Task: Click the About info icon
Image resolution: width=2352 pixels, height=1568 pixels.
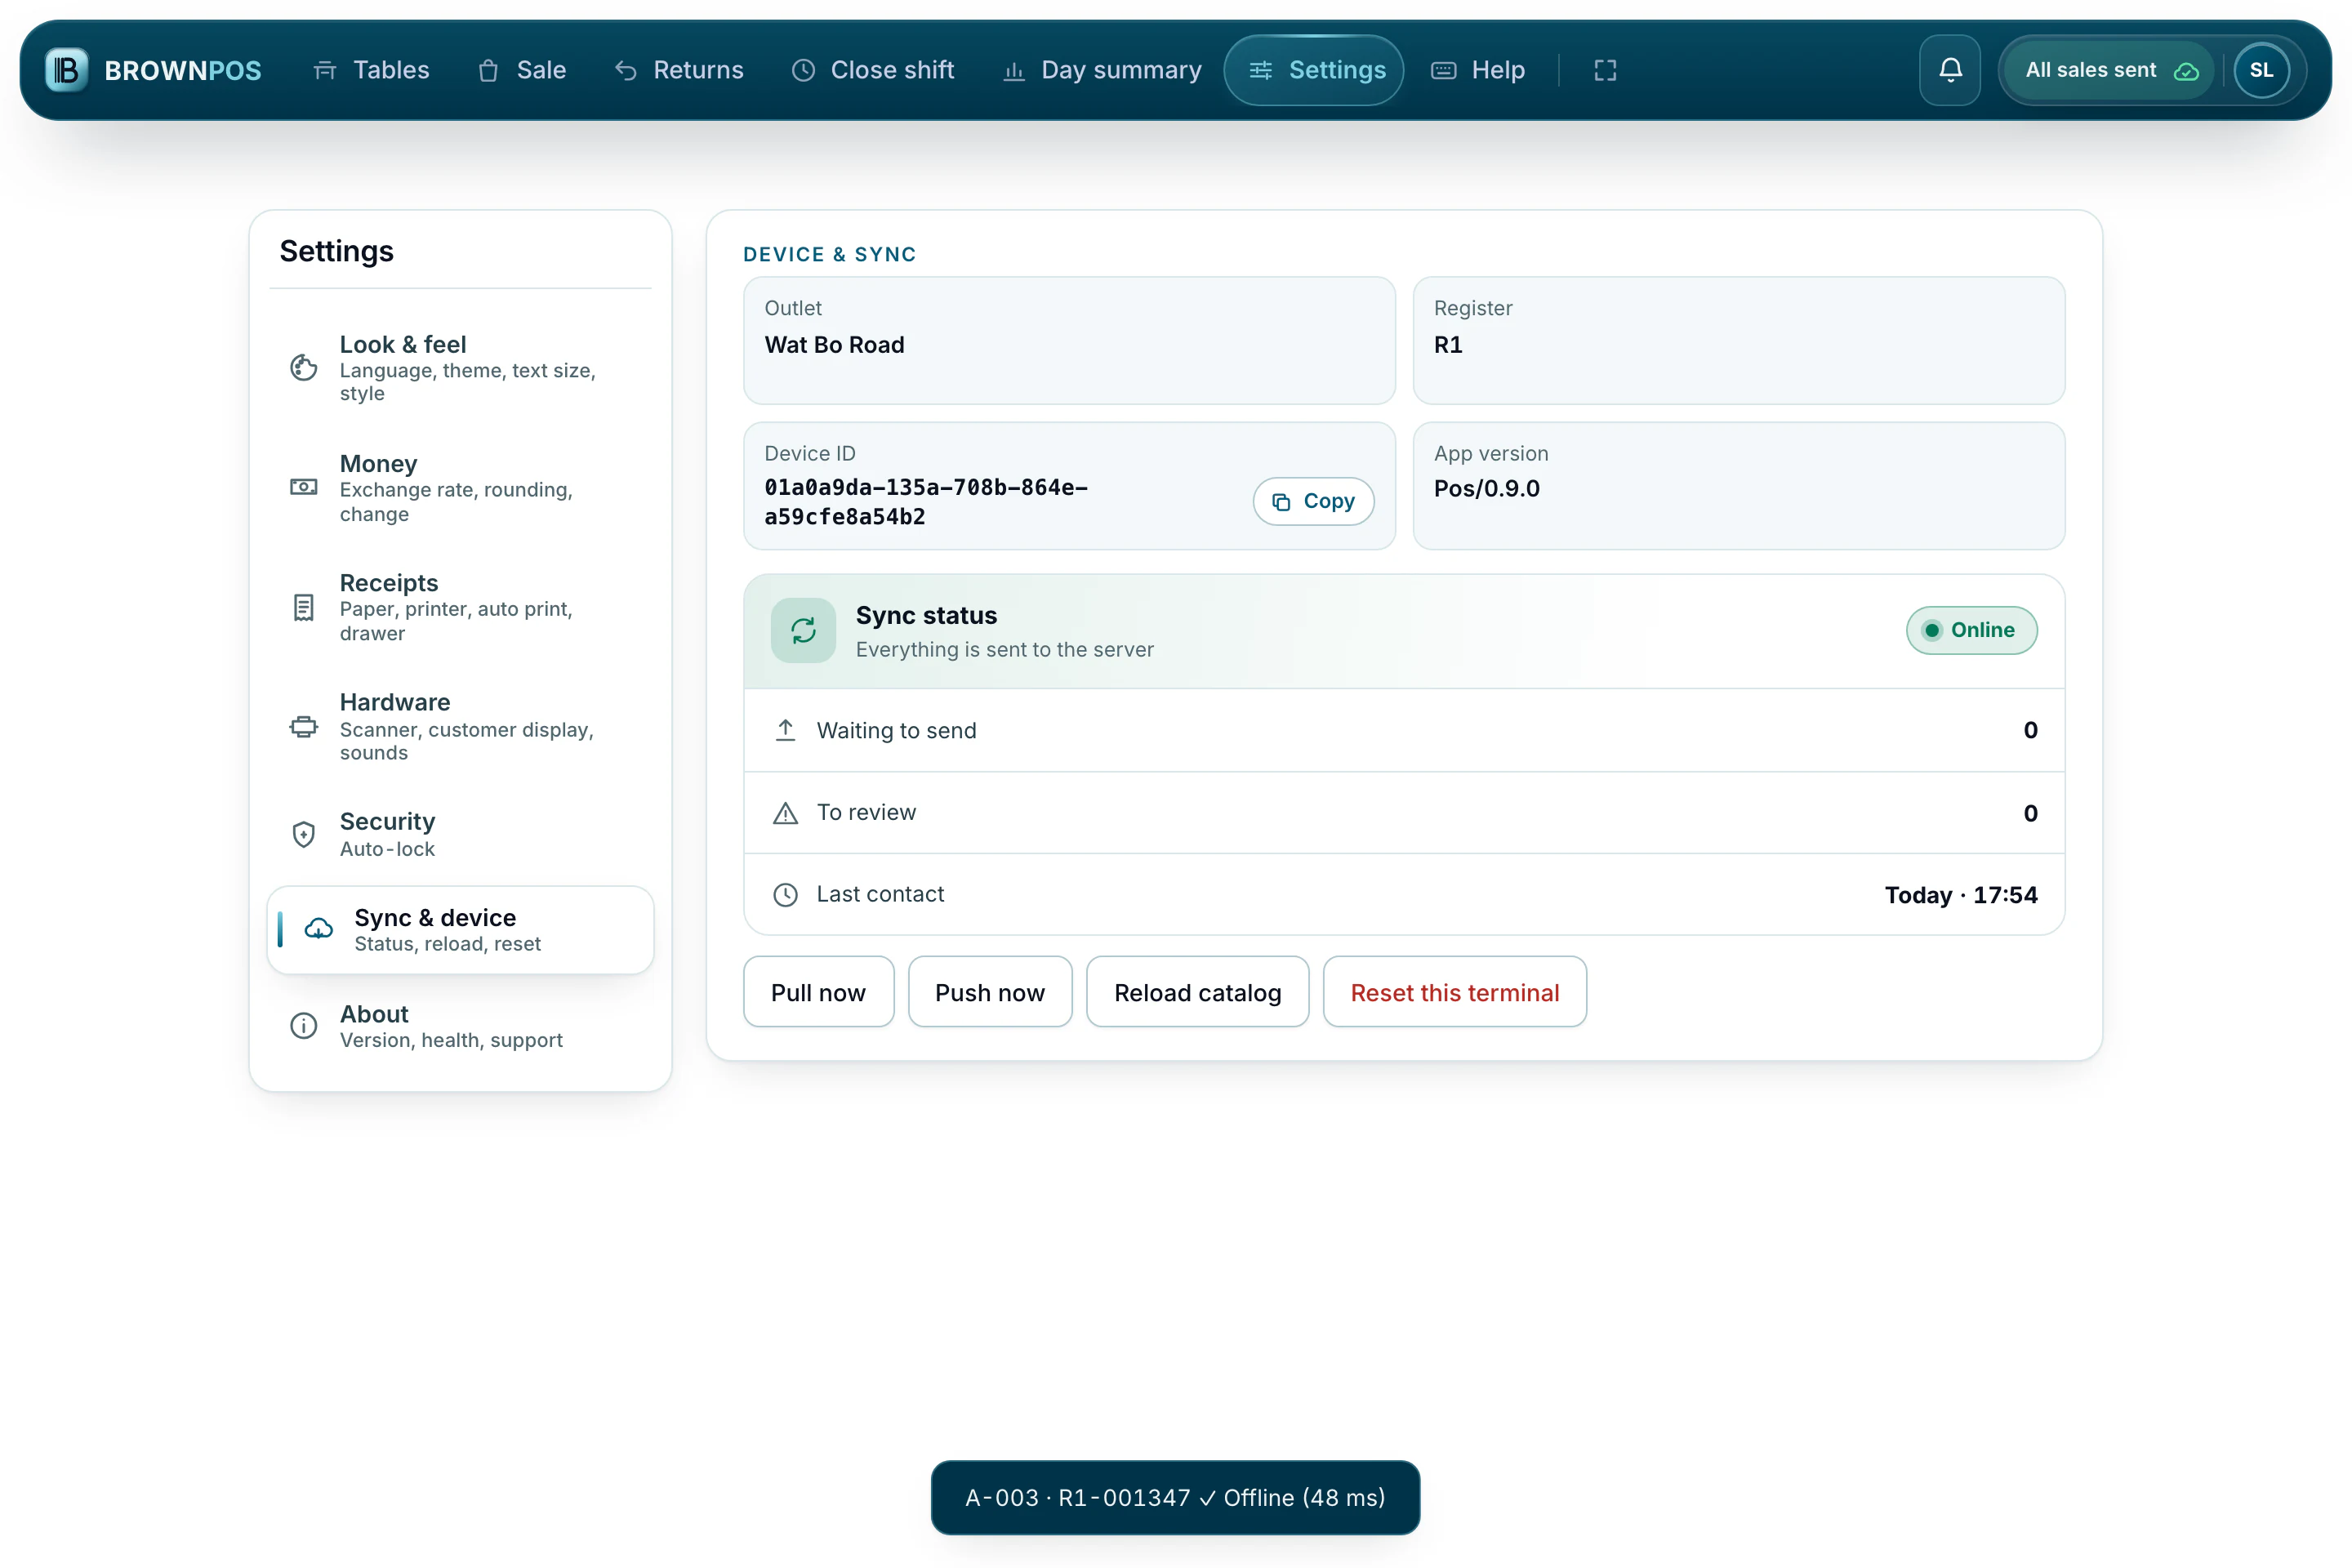Action: [x=303, y=1026]
